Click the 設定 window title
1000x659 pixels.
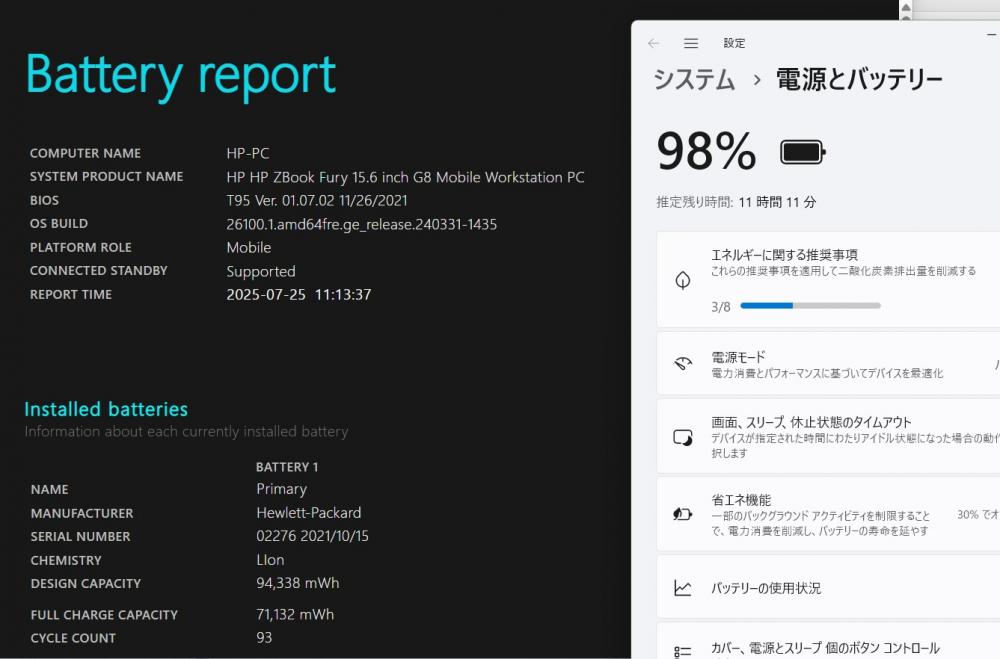(734, 43)
